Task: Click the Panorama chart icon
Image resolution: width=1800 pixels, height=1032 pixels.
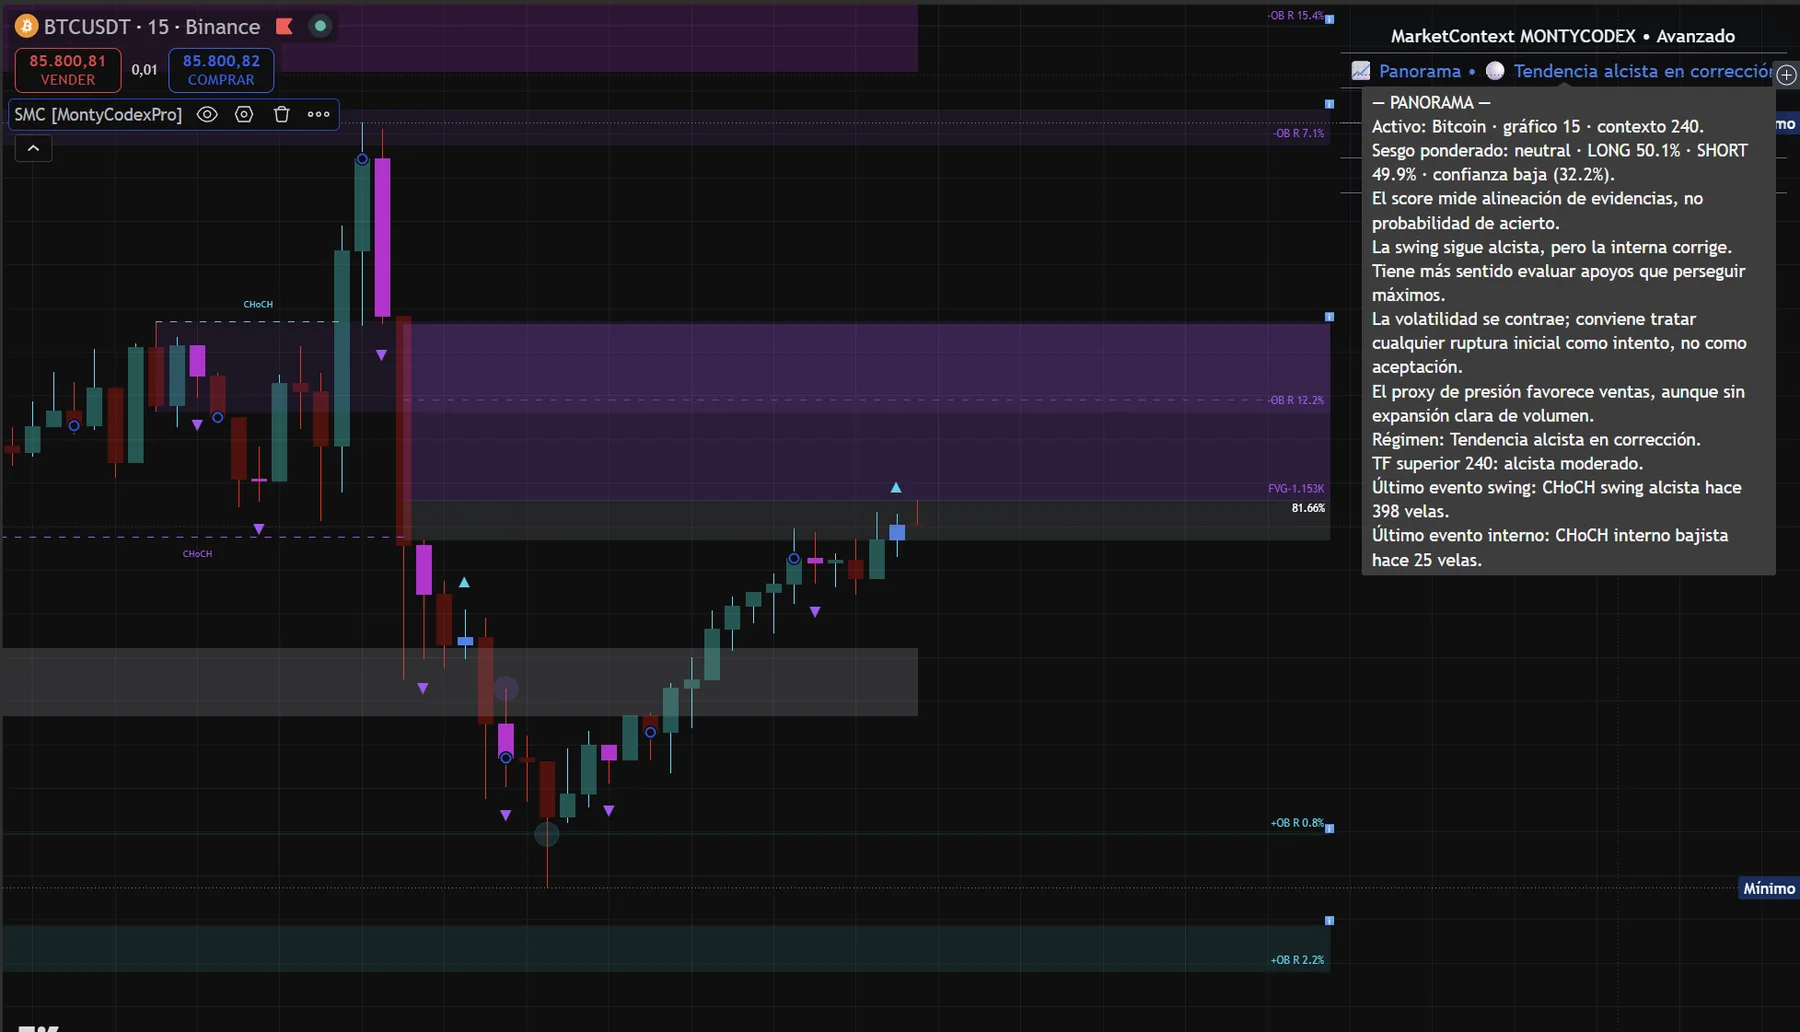Action: (x=1361, y=71)
